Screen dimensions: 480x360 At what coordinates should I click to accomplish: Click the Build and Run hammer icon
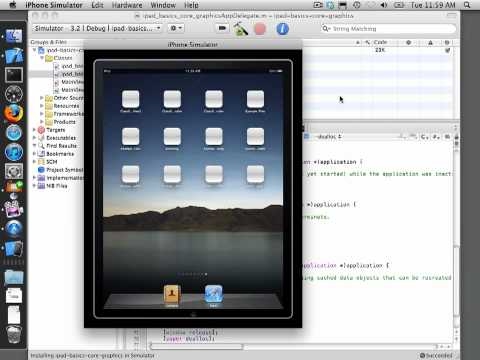[240, 29]
